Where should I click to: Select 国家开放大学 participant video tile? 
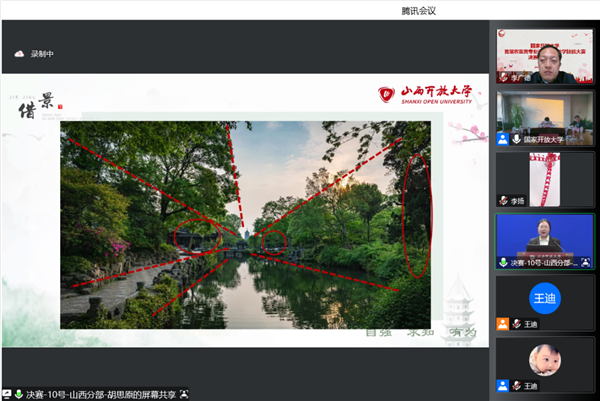(545, 115)
